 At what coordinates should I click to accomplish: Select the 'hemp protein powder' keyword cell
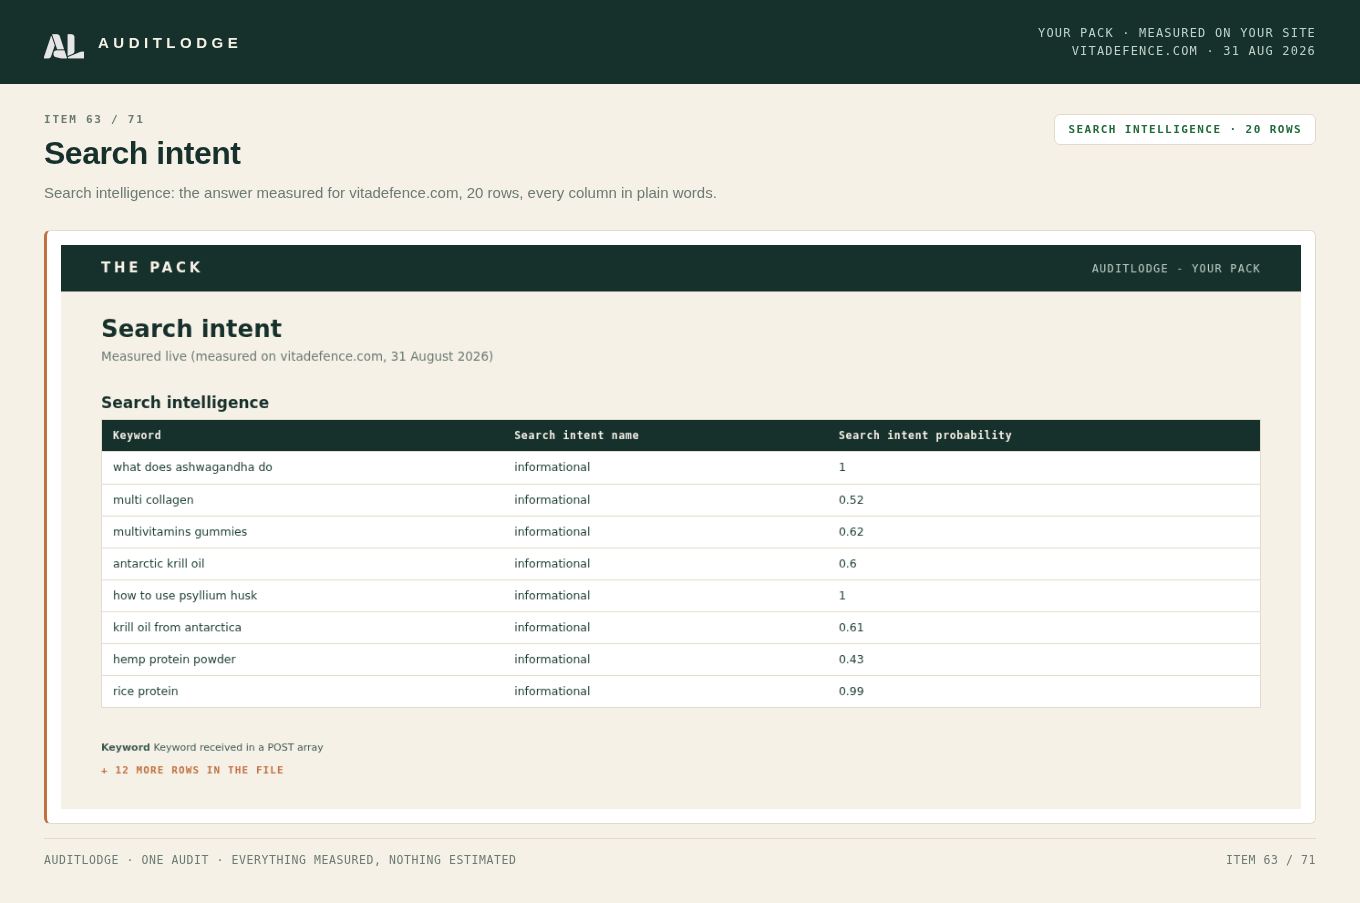point(174,660)
